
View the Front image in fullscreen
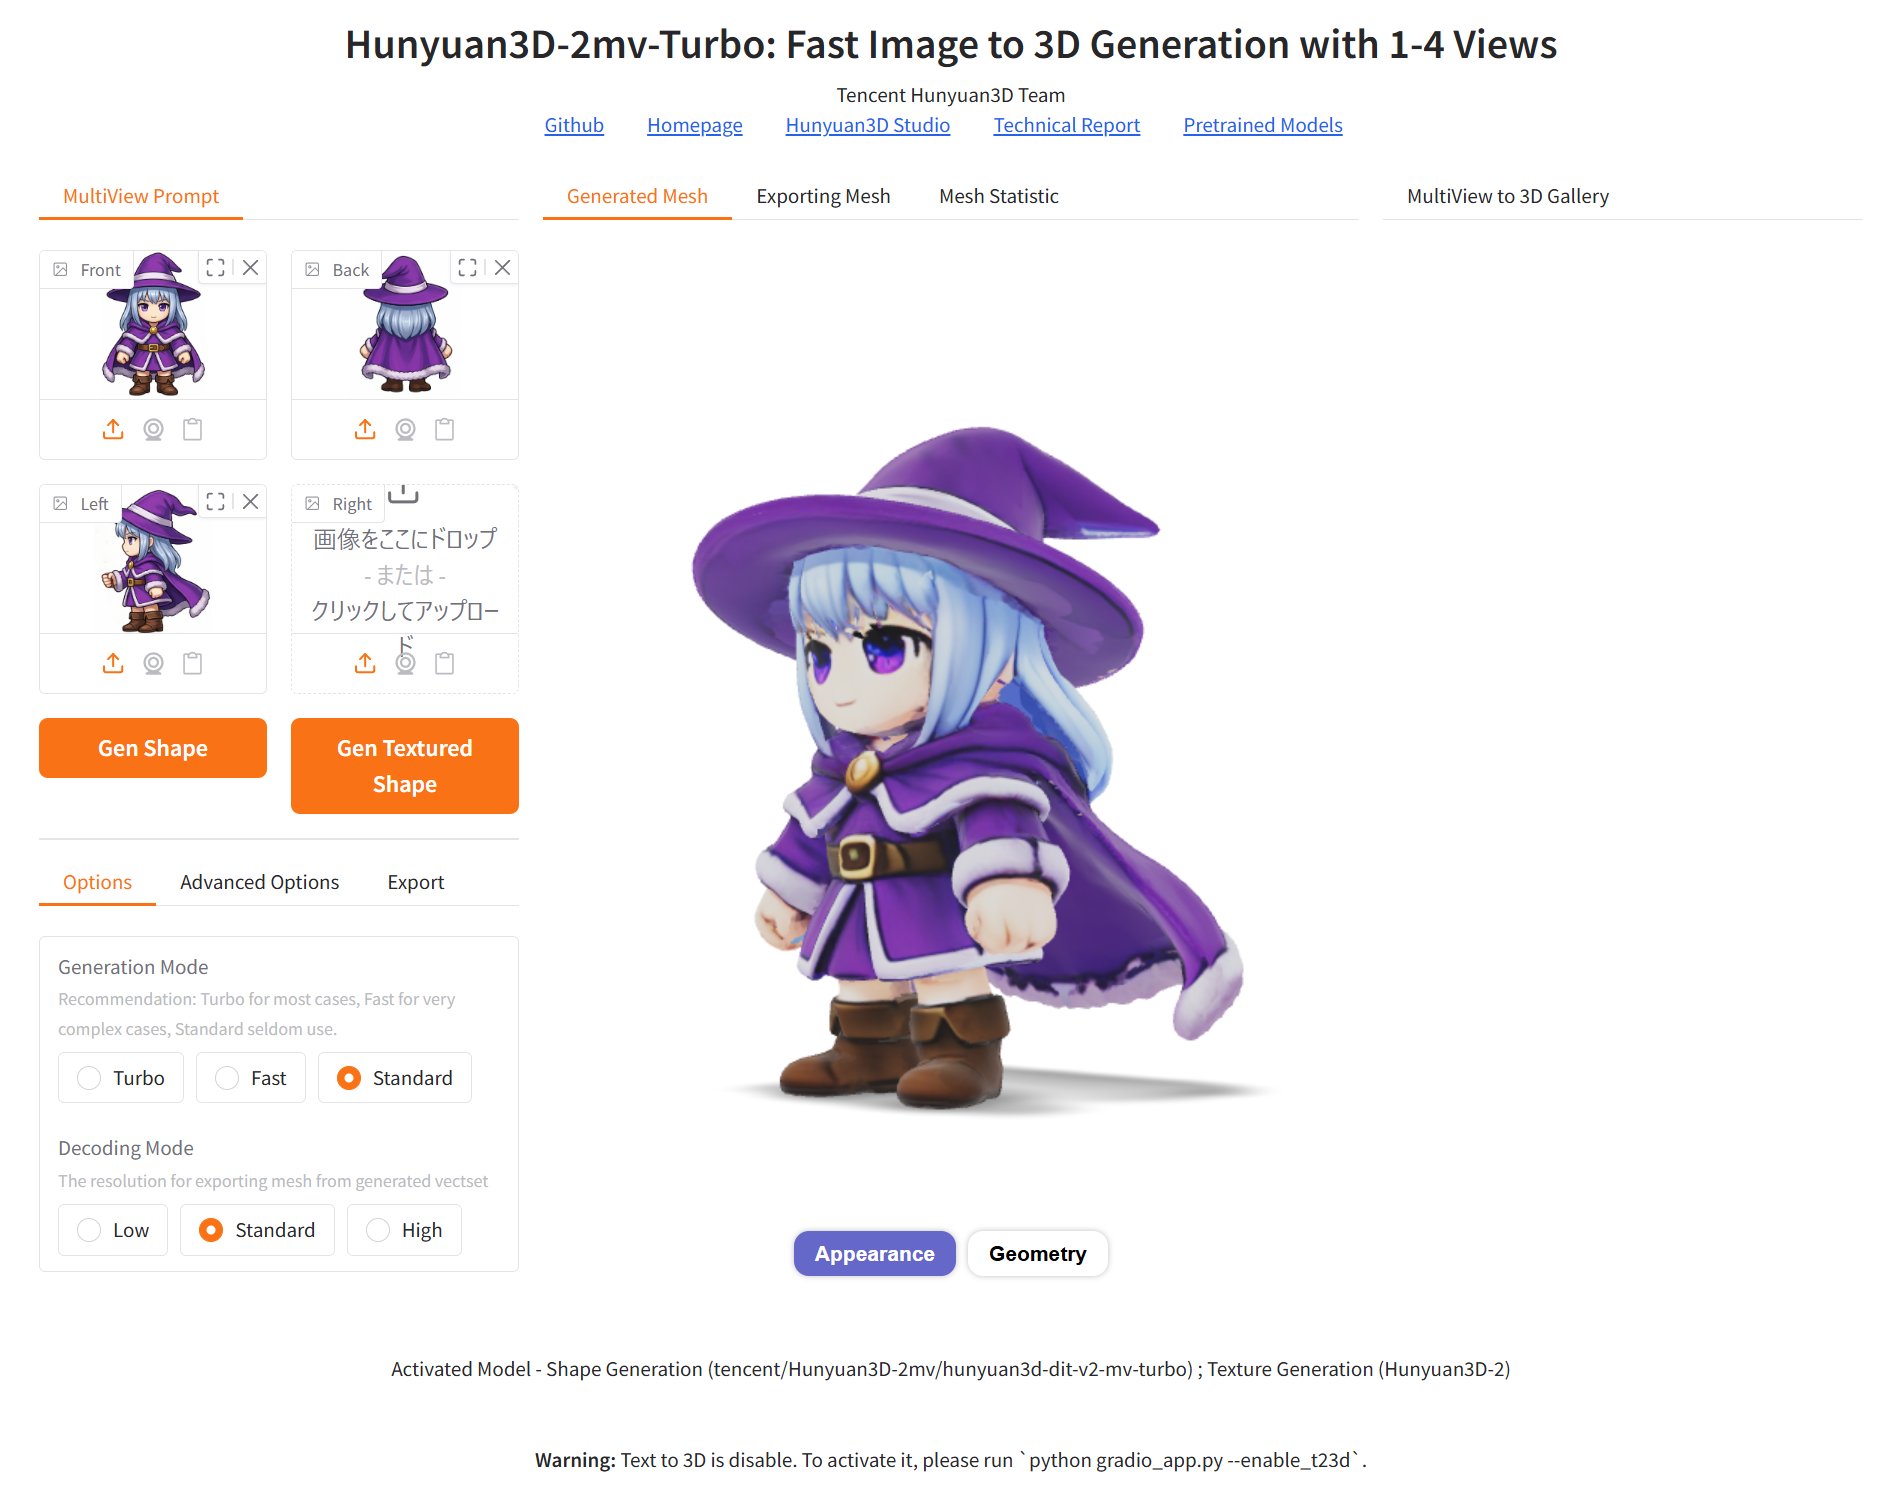coord(213,268)
